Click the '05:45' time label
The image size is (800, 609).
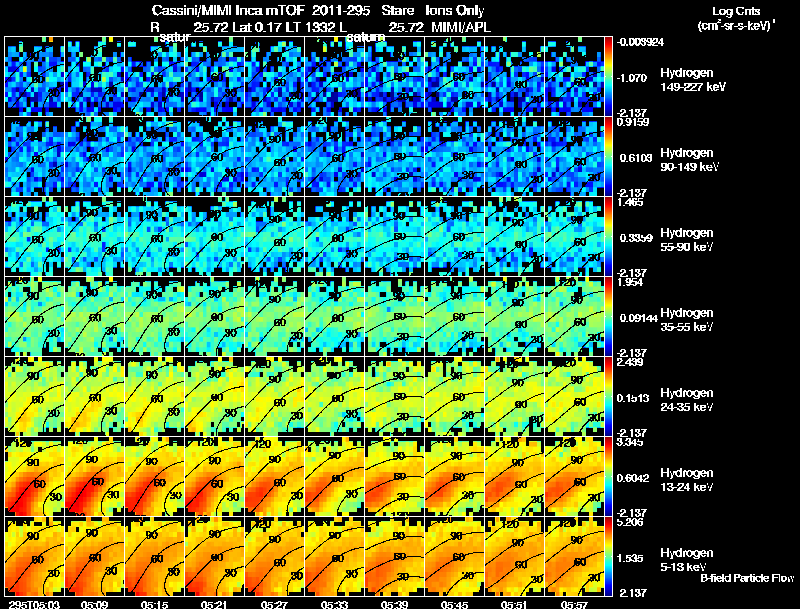pos(455,604)
